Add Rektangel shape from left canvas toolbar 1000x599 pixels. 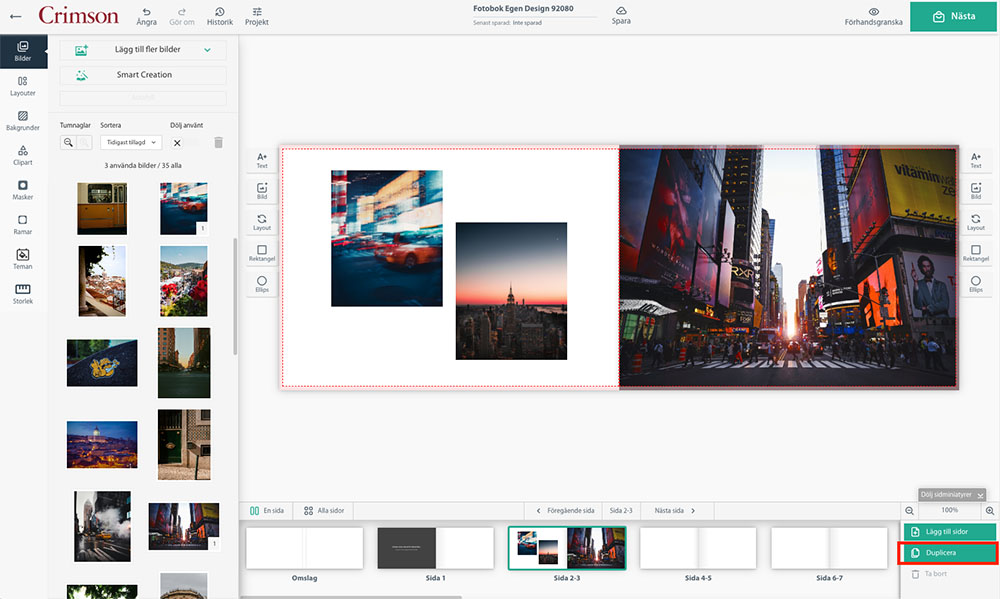coord(262,253)
